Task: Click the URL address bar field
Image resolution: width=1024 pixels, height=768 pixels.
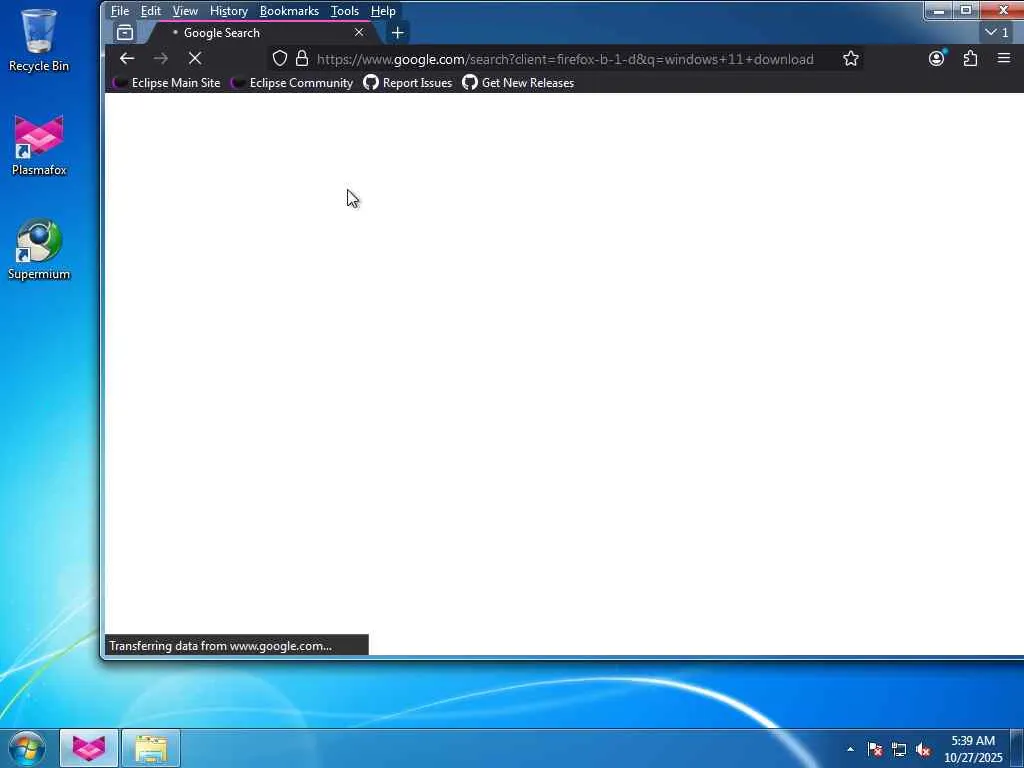Action: pos(565,59)
